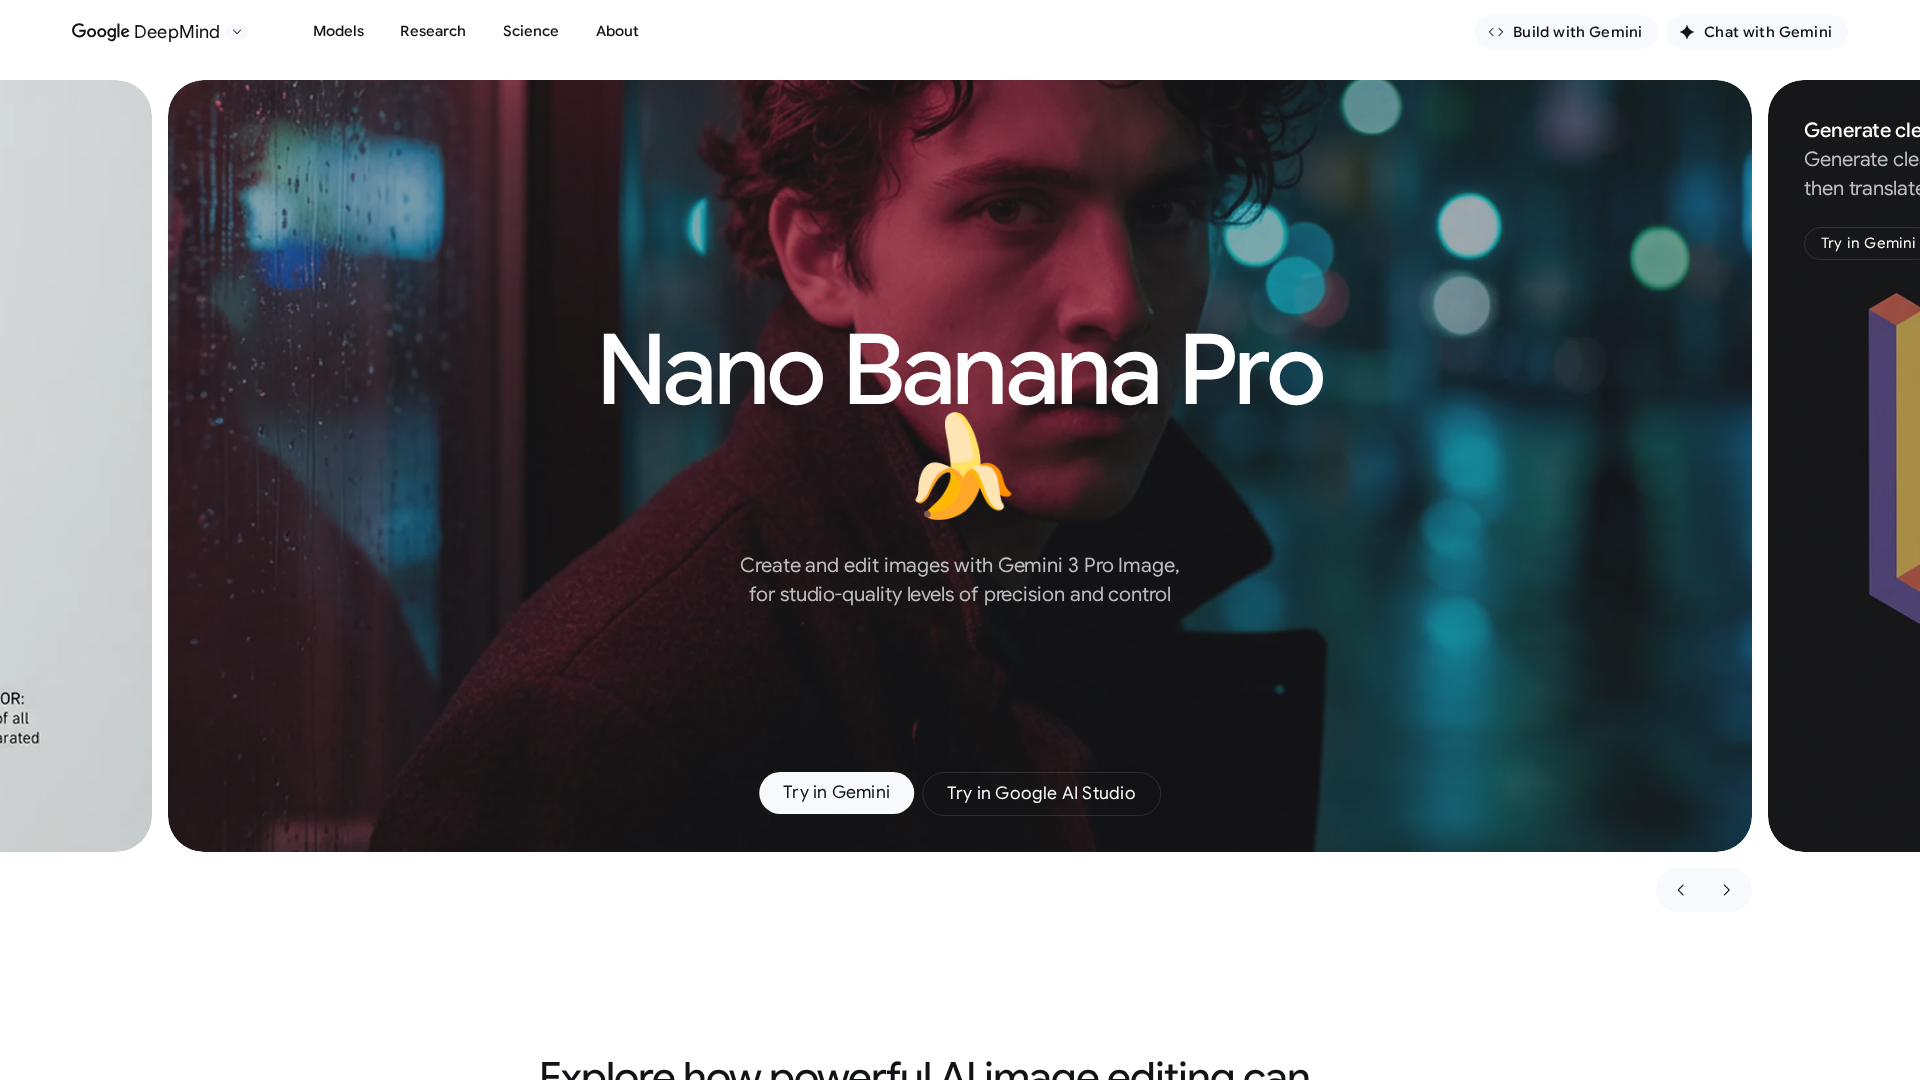Click the Chat with Gemini button text
This screenshot has width=1920, height=1080.
(x=1768, y=32)
